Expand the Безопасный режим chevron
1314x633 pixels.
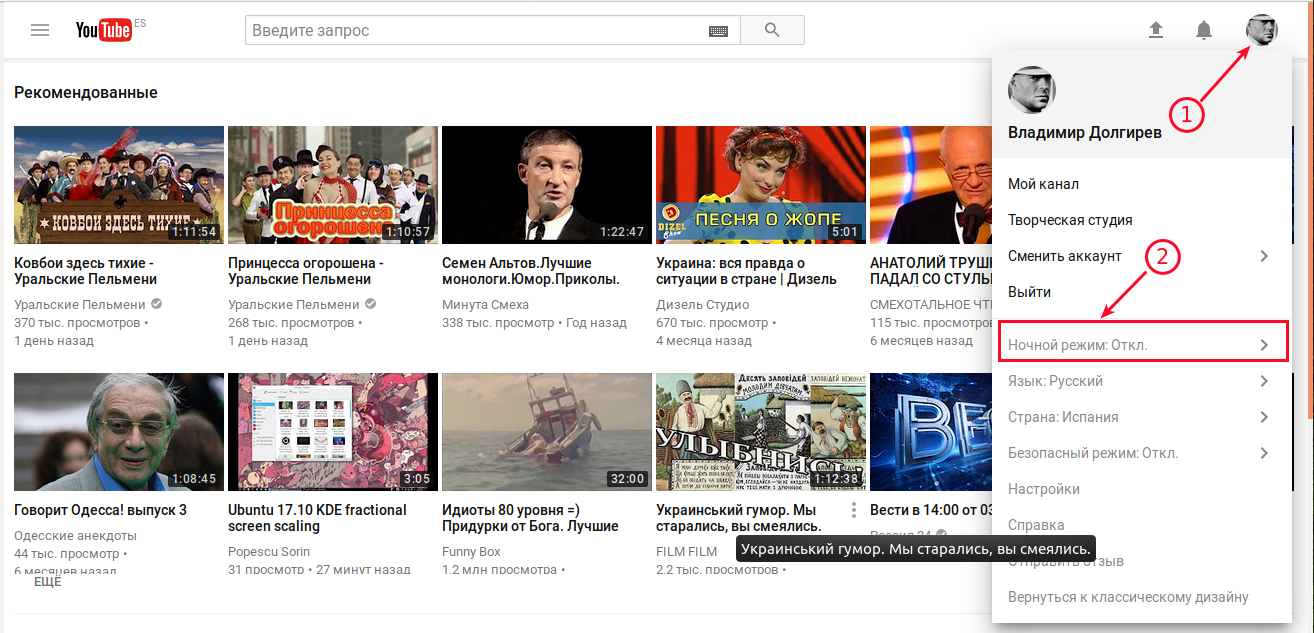click(x=1264, y=453)
